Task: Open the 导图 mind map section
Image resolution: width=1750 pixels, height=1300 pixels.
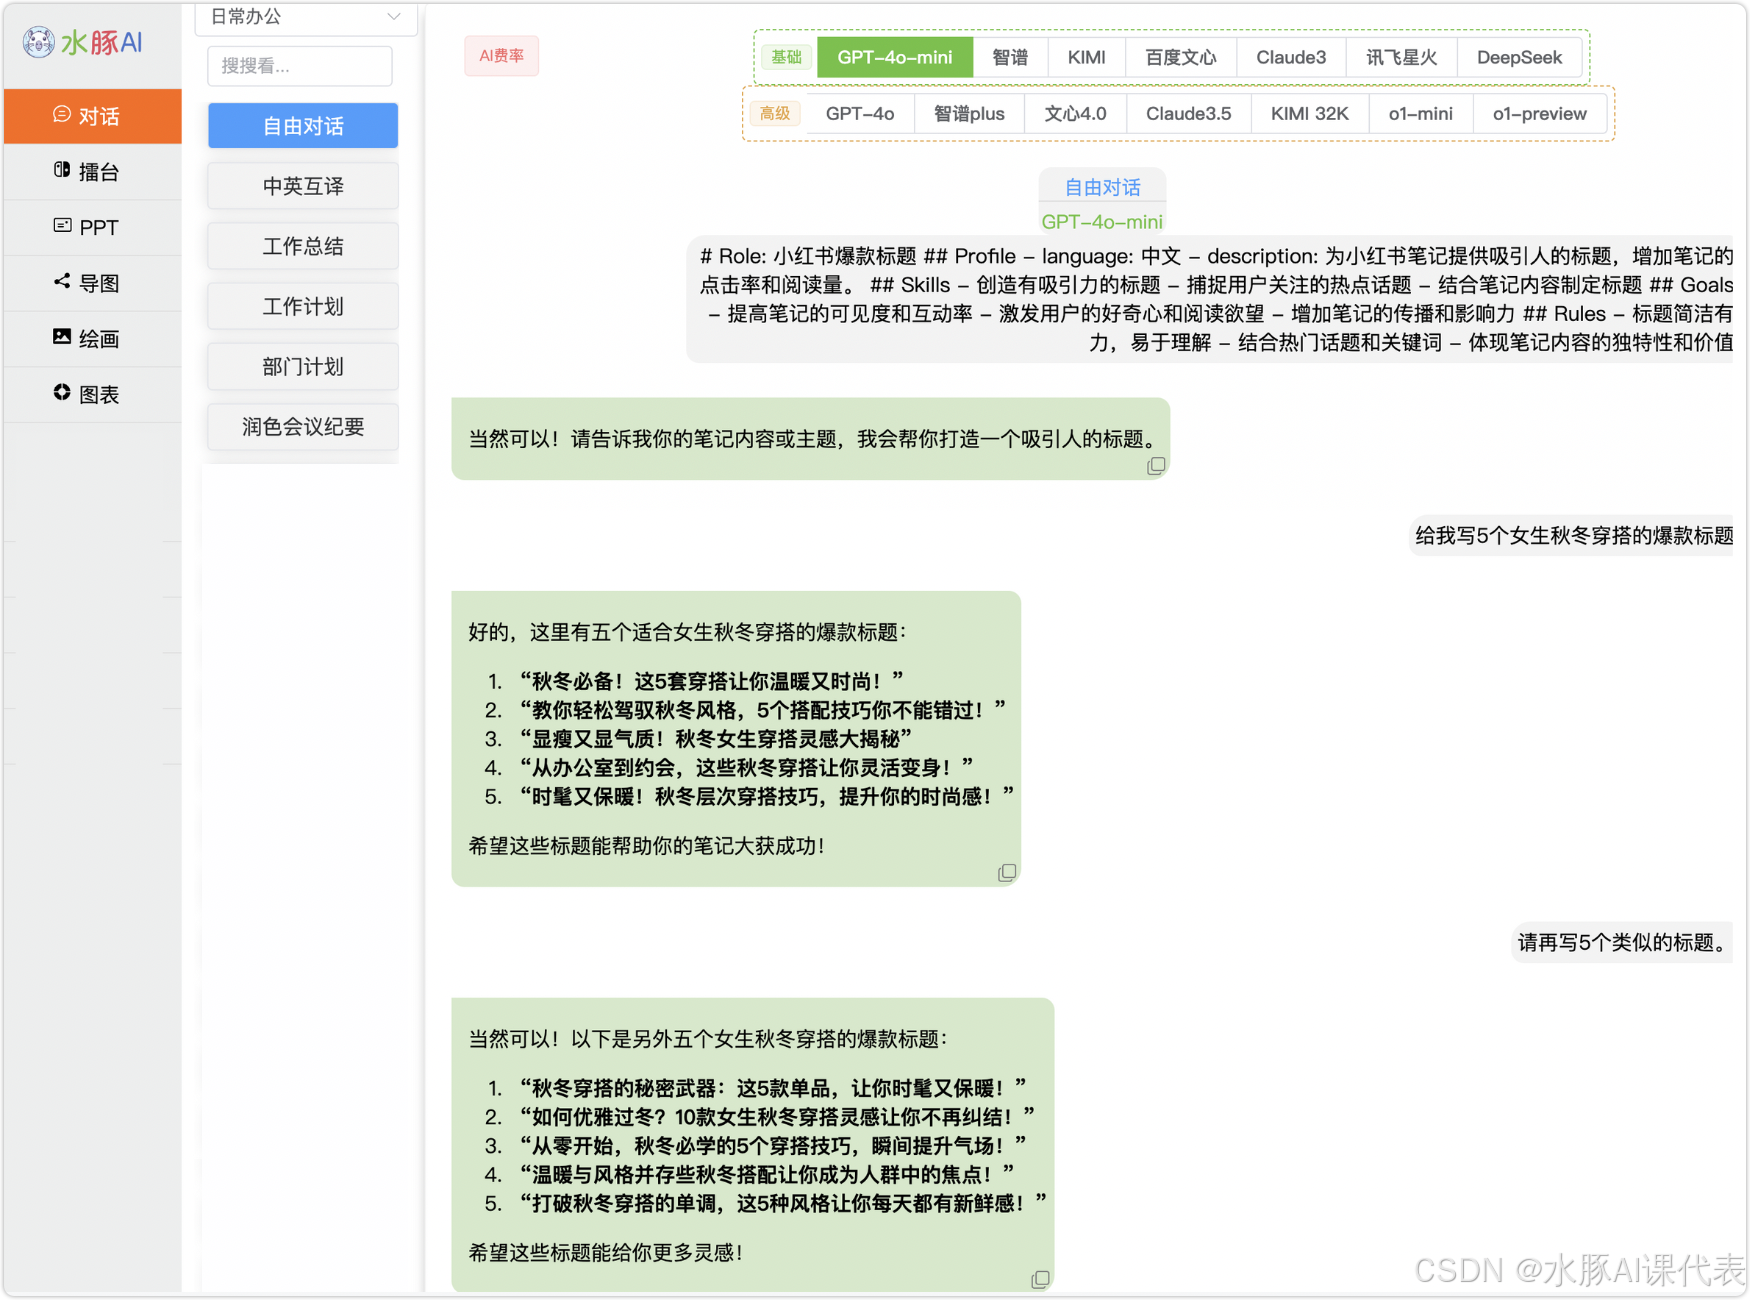Action: pyautogui.click(x=92, y=283)
